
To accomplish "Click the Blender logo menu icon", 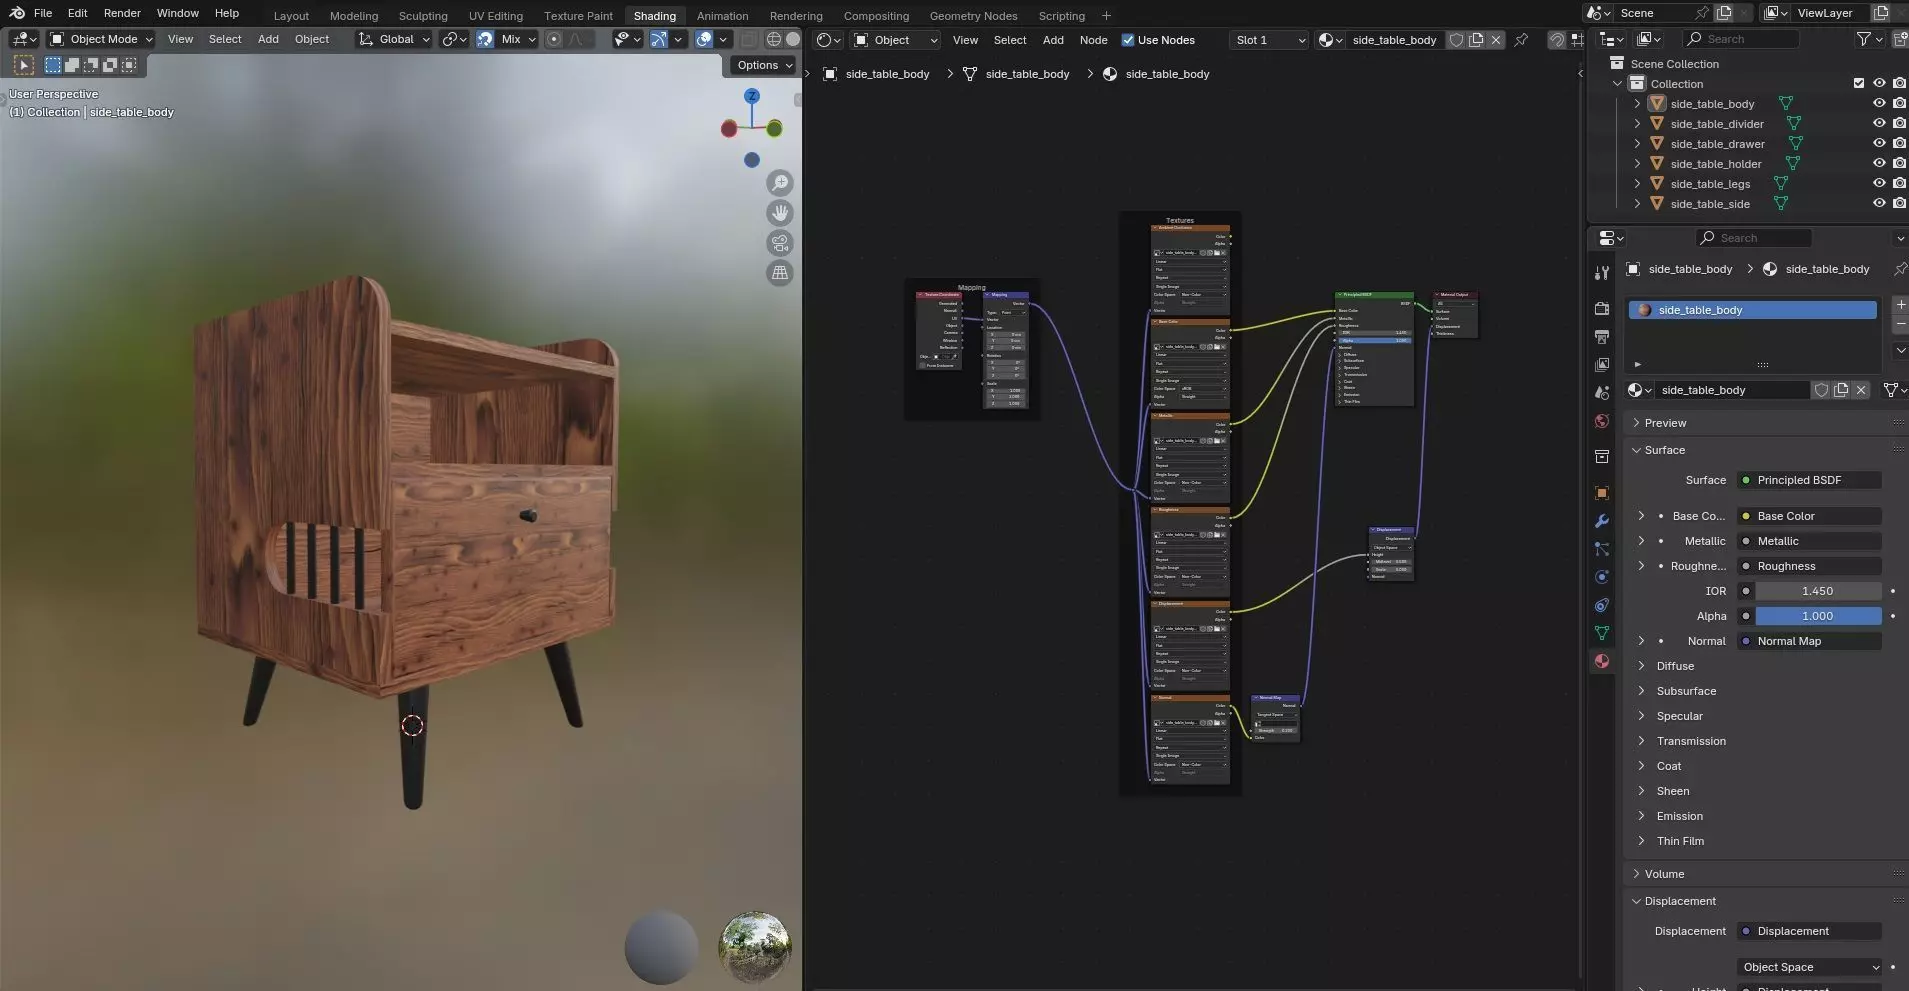I will coord(17,13).
